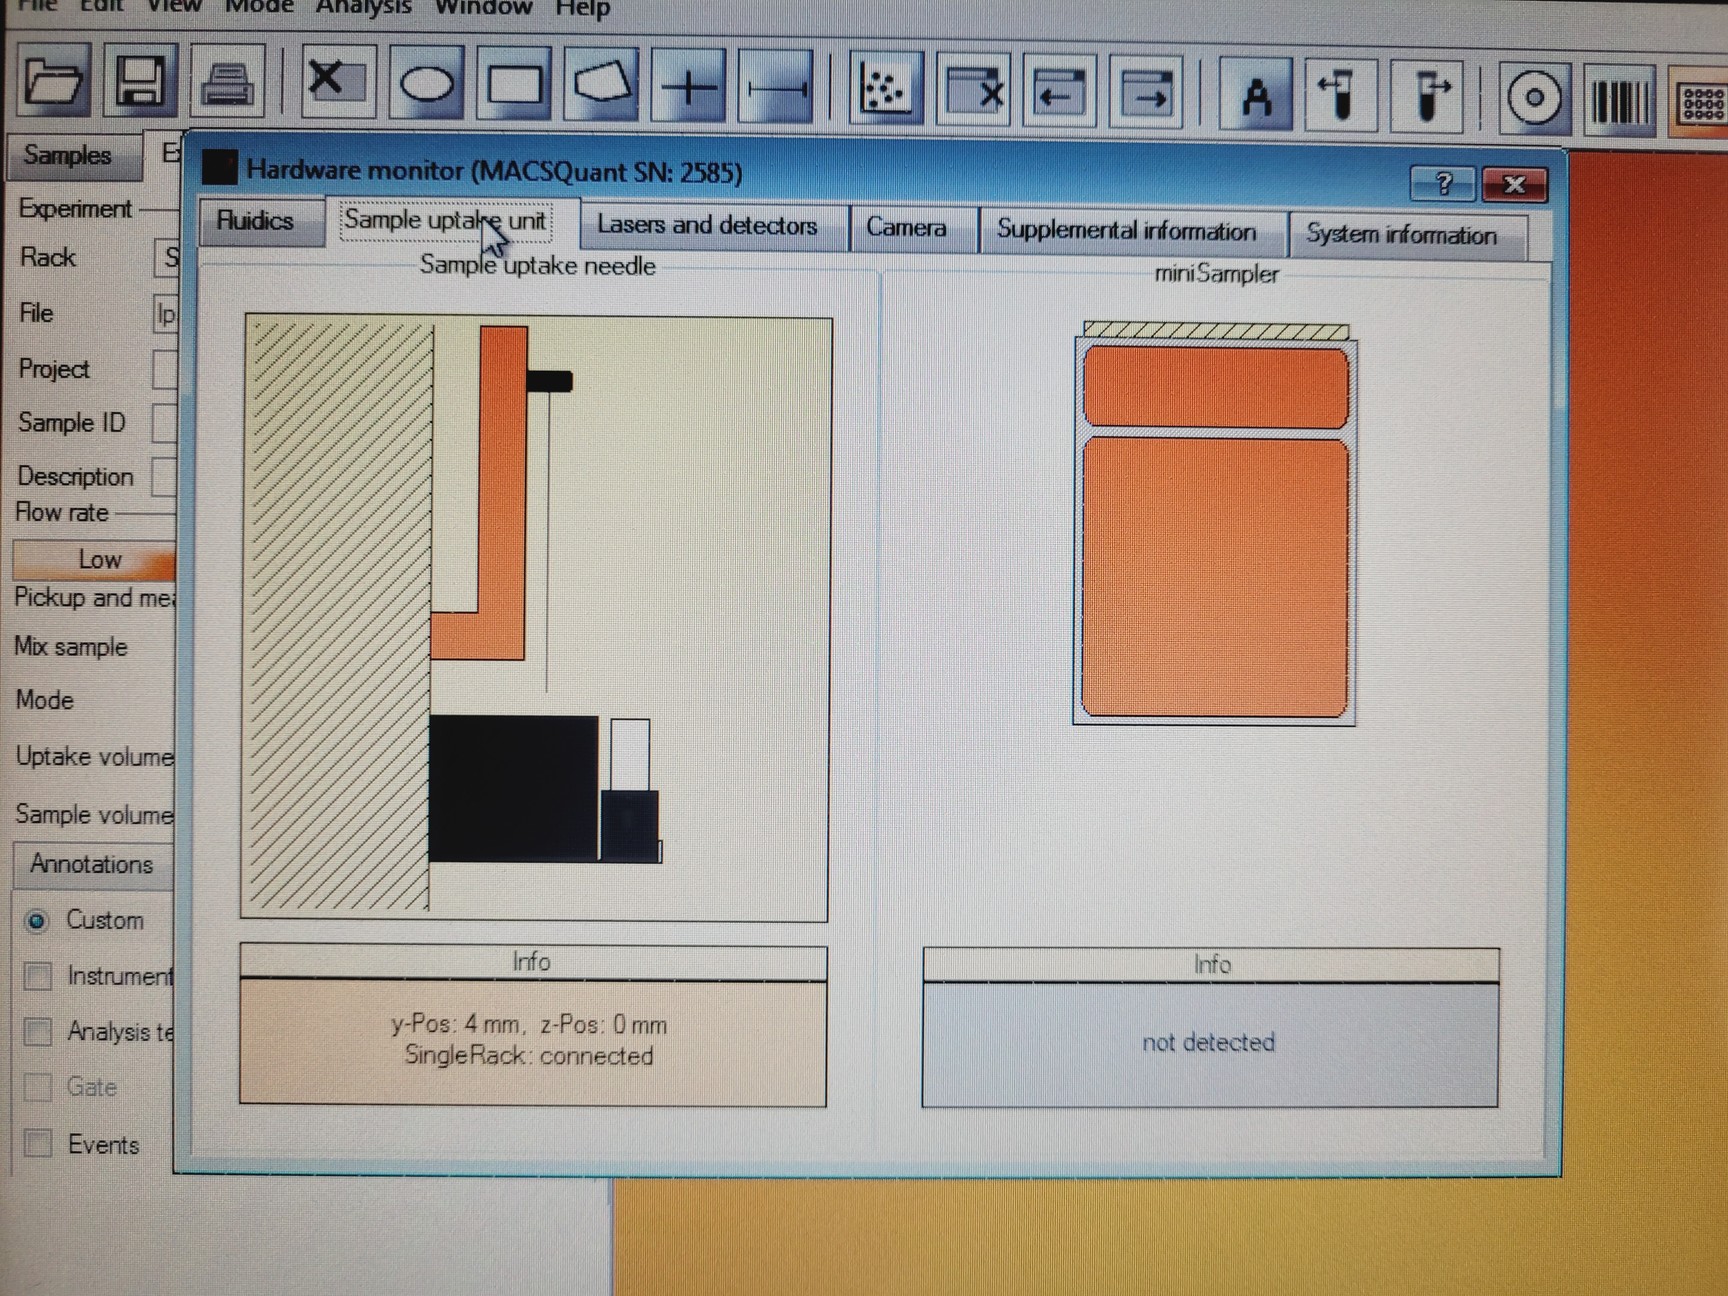
Task: Open the Lasers and detectors tab
Action: [707, 226]
